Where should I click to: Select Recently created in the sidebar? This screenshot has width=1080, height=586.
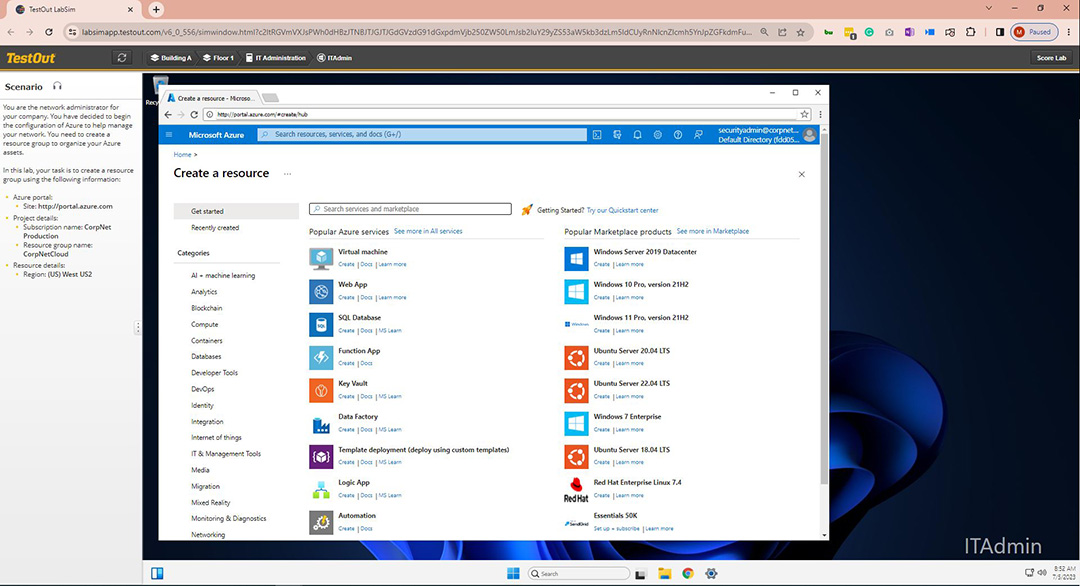[215, 228]
